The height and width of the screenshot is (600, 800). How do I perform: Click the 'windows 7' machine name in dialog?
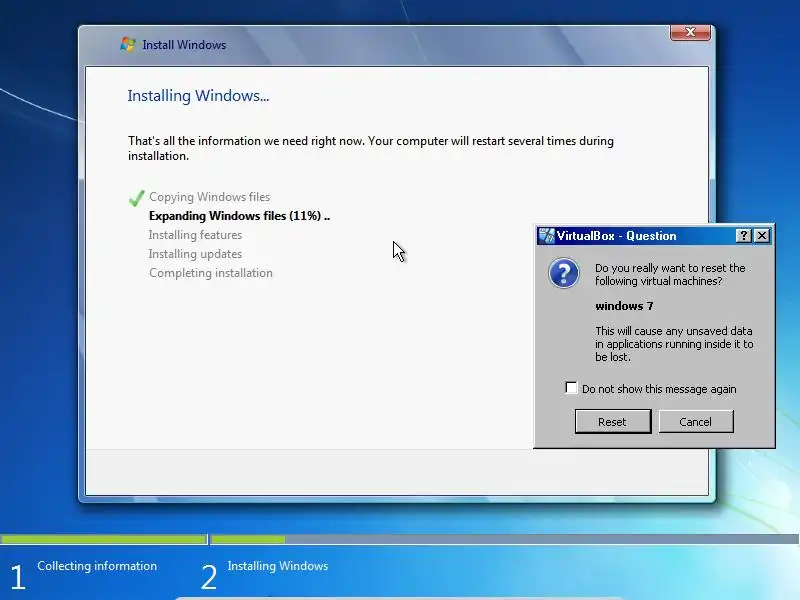[624, 306]
